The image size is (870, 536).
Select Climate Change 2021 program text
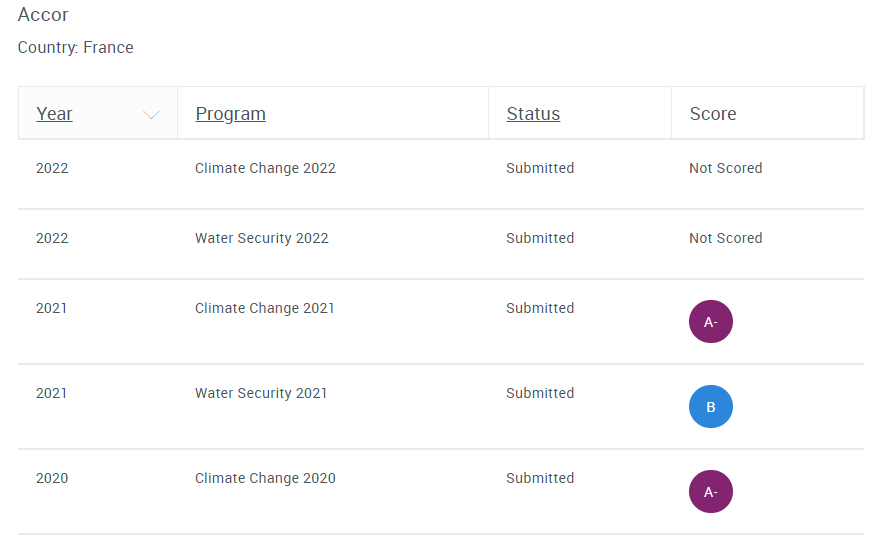point(265,308)
